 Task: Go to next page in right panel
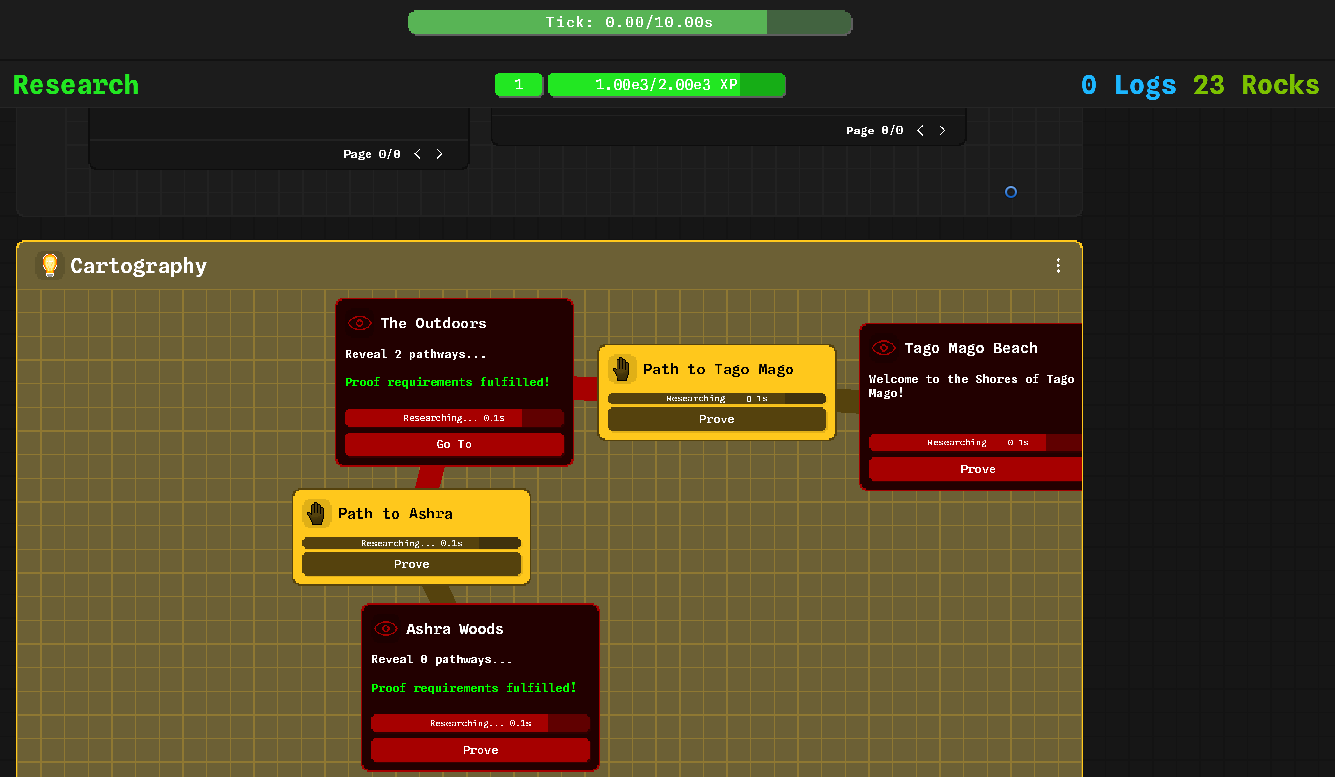coord(942,130)
